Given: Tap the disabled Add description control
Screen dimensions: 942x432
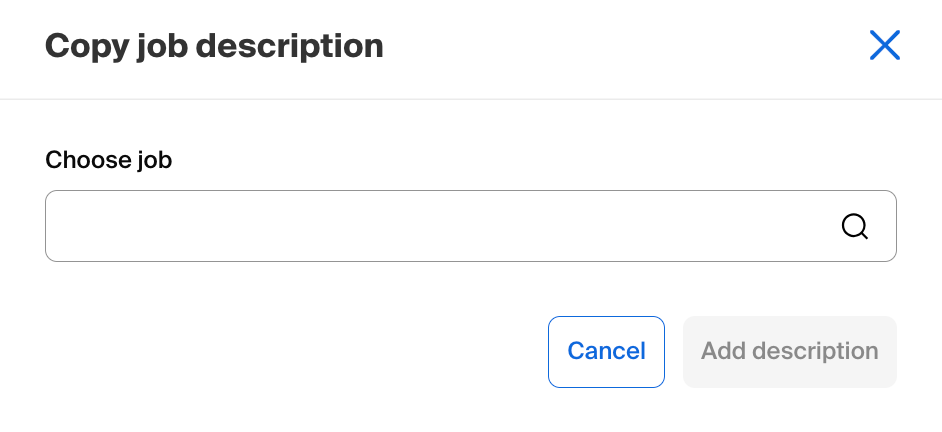Looking at the screenshot, I should (x=789, y=351).
